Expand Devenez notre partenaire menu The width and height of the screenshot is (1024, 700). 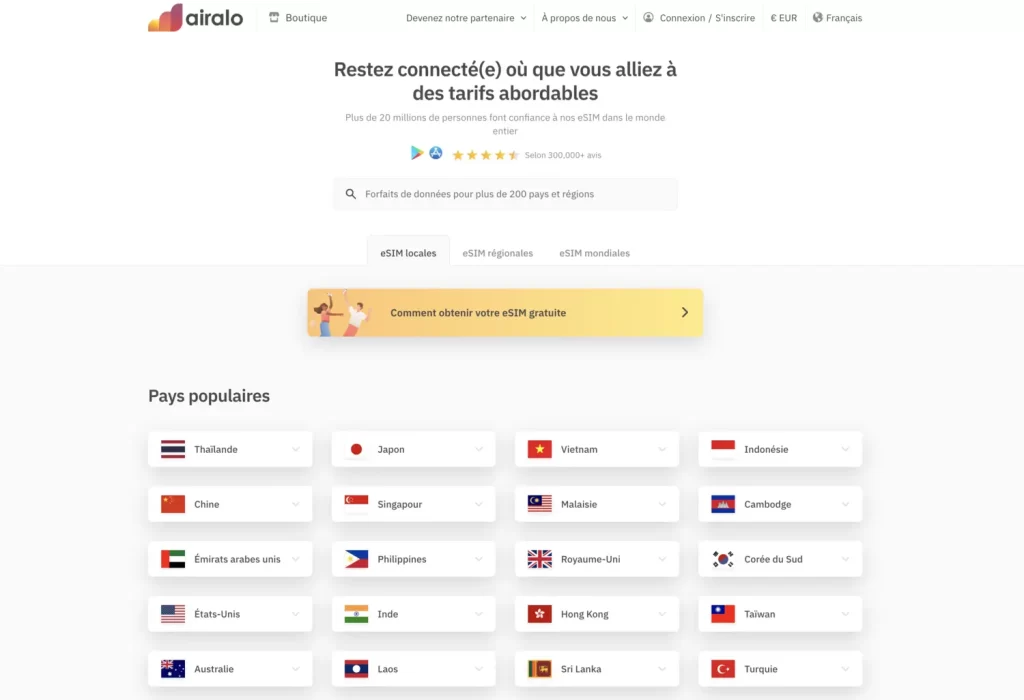tap(466, 18)
